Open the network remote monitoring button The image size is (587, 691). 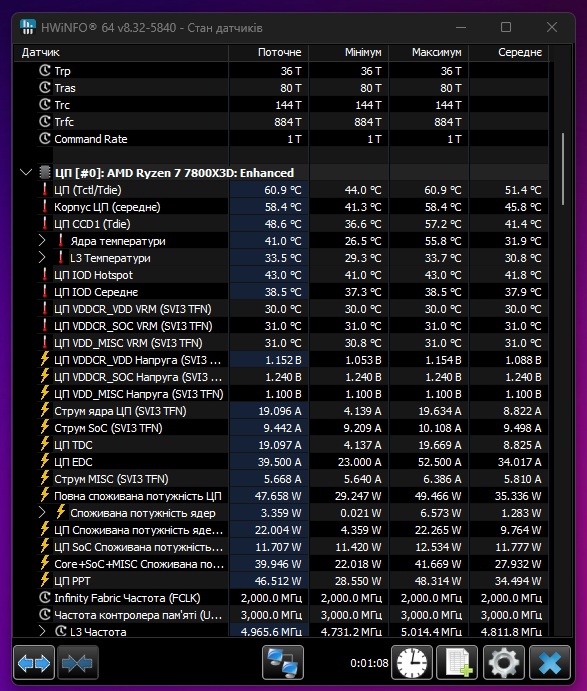coord(283,663)
